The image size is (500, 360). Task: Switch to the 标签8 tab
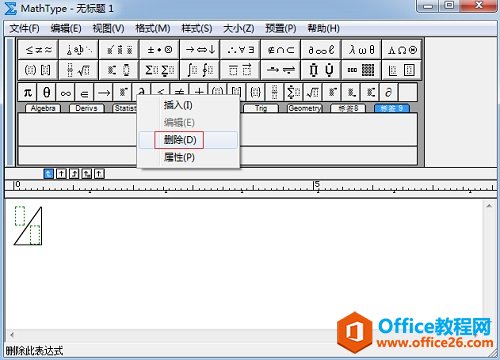coord(348,108)
